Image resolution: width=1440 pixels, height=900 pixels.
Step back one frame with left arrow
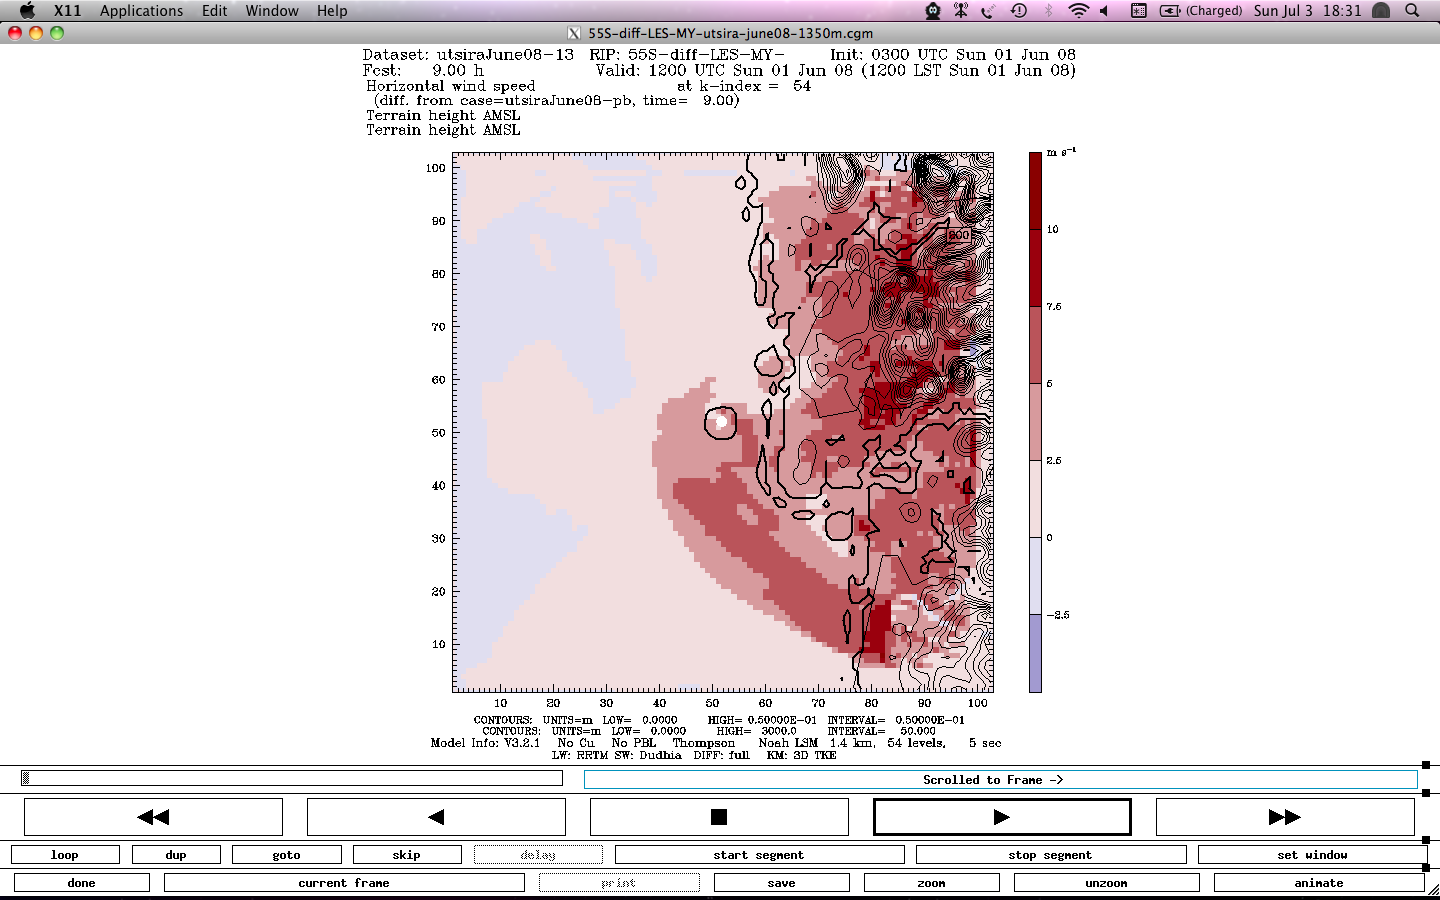click(436, 817)
